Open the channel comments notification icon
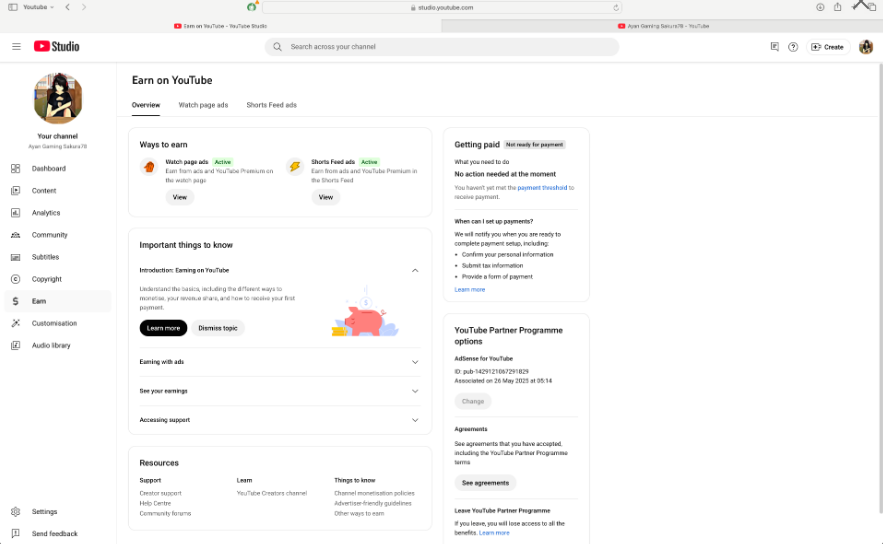 (774, 47)
